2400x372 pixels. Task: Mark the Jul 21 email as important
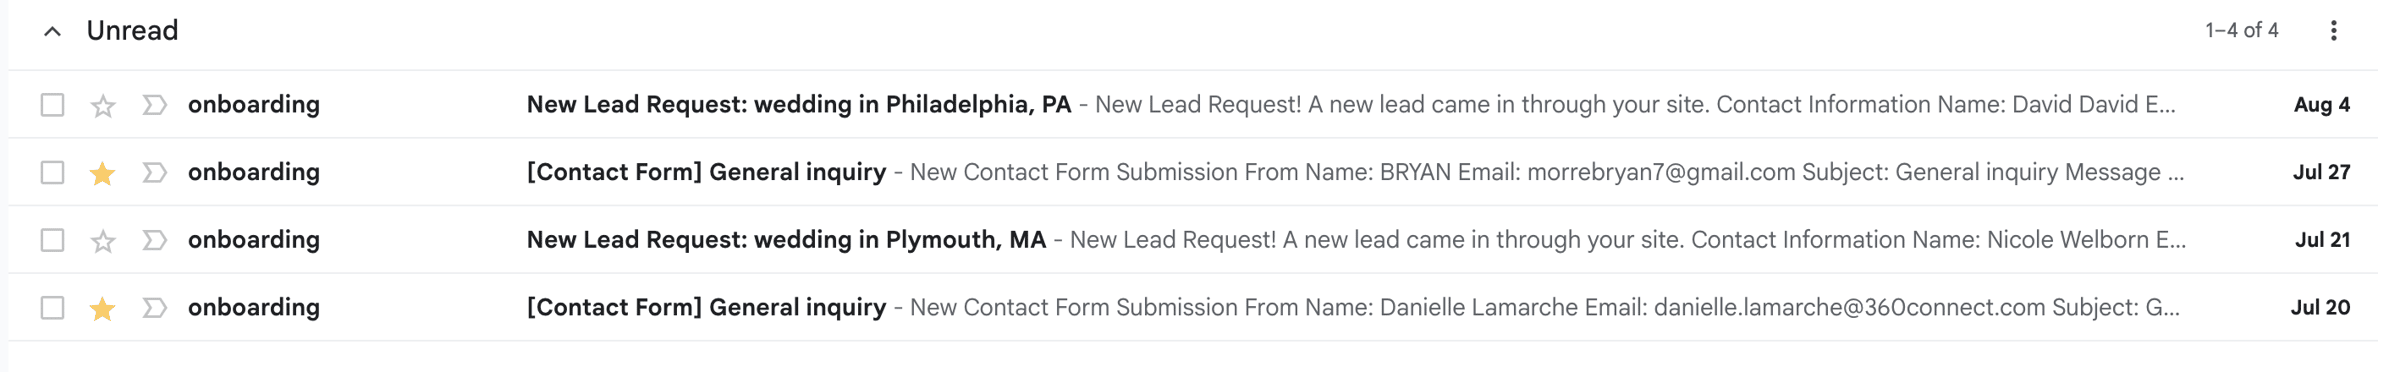pyautogui.click(x=154, y=240)
